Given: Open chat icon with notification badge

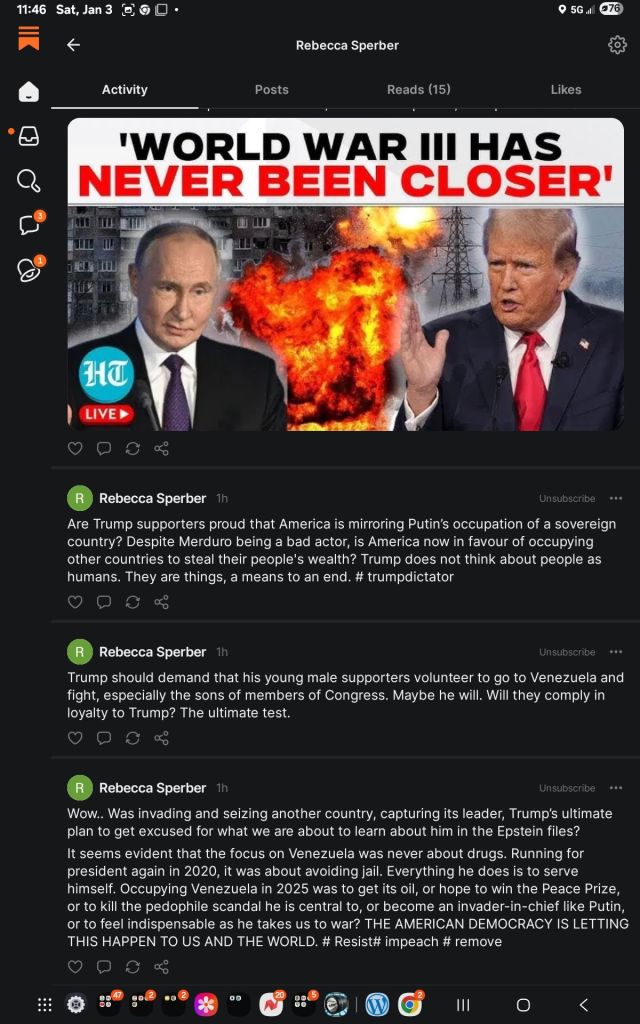Looking at the screenshot, I should click(x=30, y=224).
